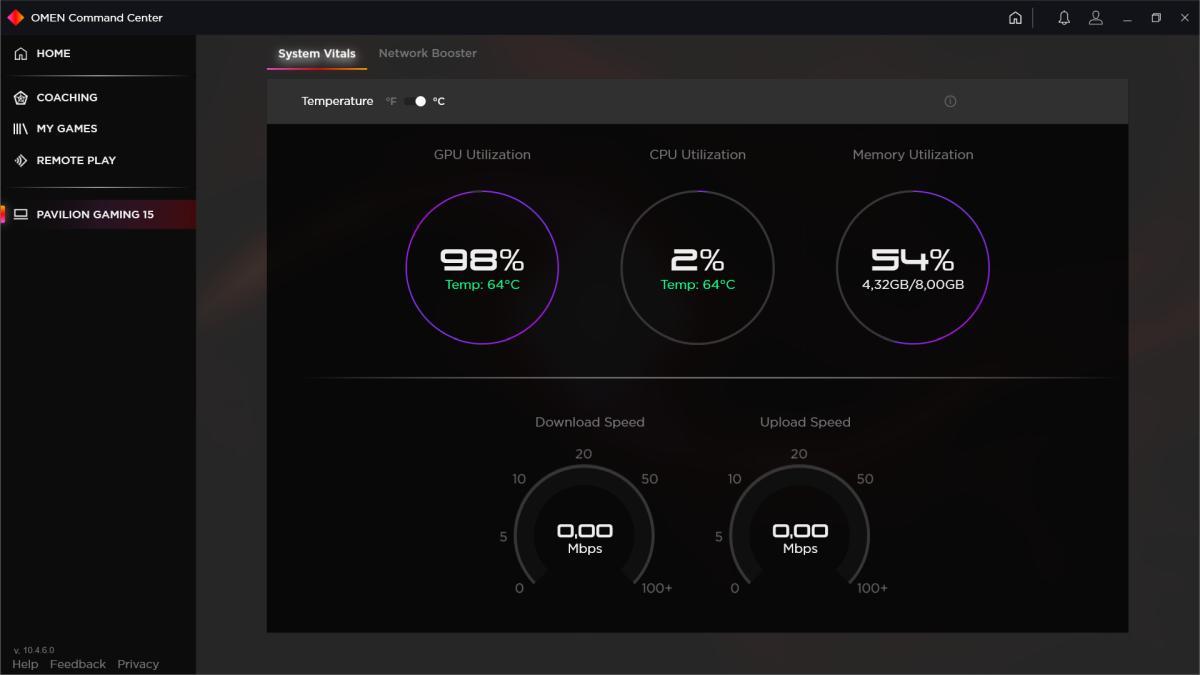This screenshot has width=1200, height=675.
Task: Click the OMEN Command Center window title
Action: pyautogui.click(x=97, y=18)
